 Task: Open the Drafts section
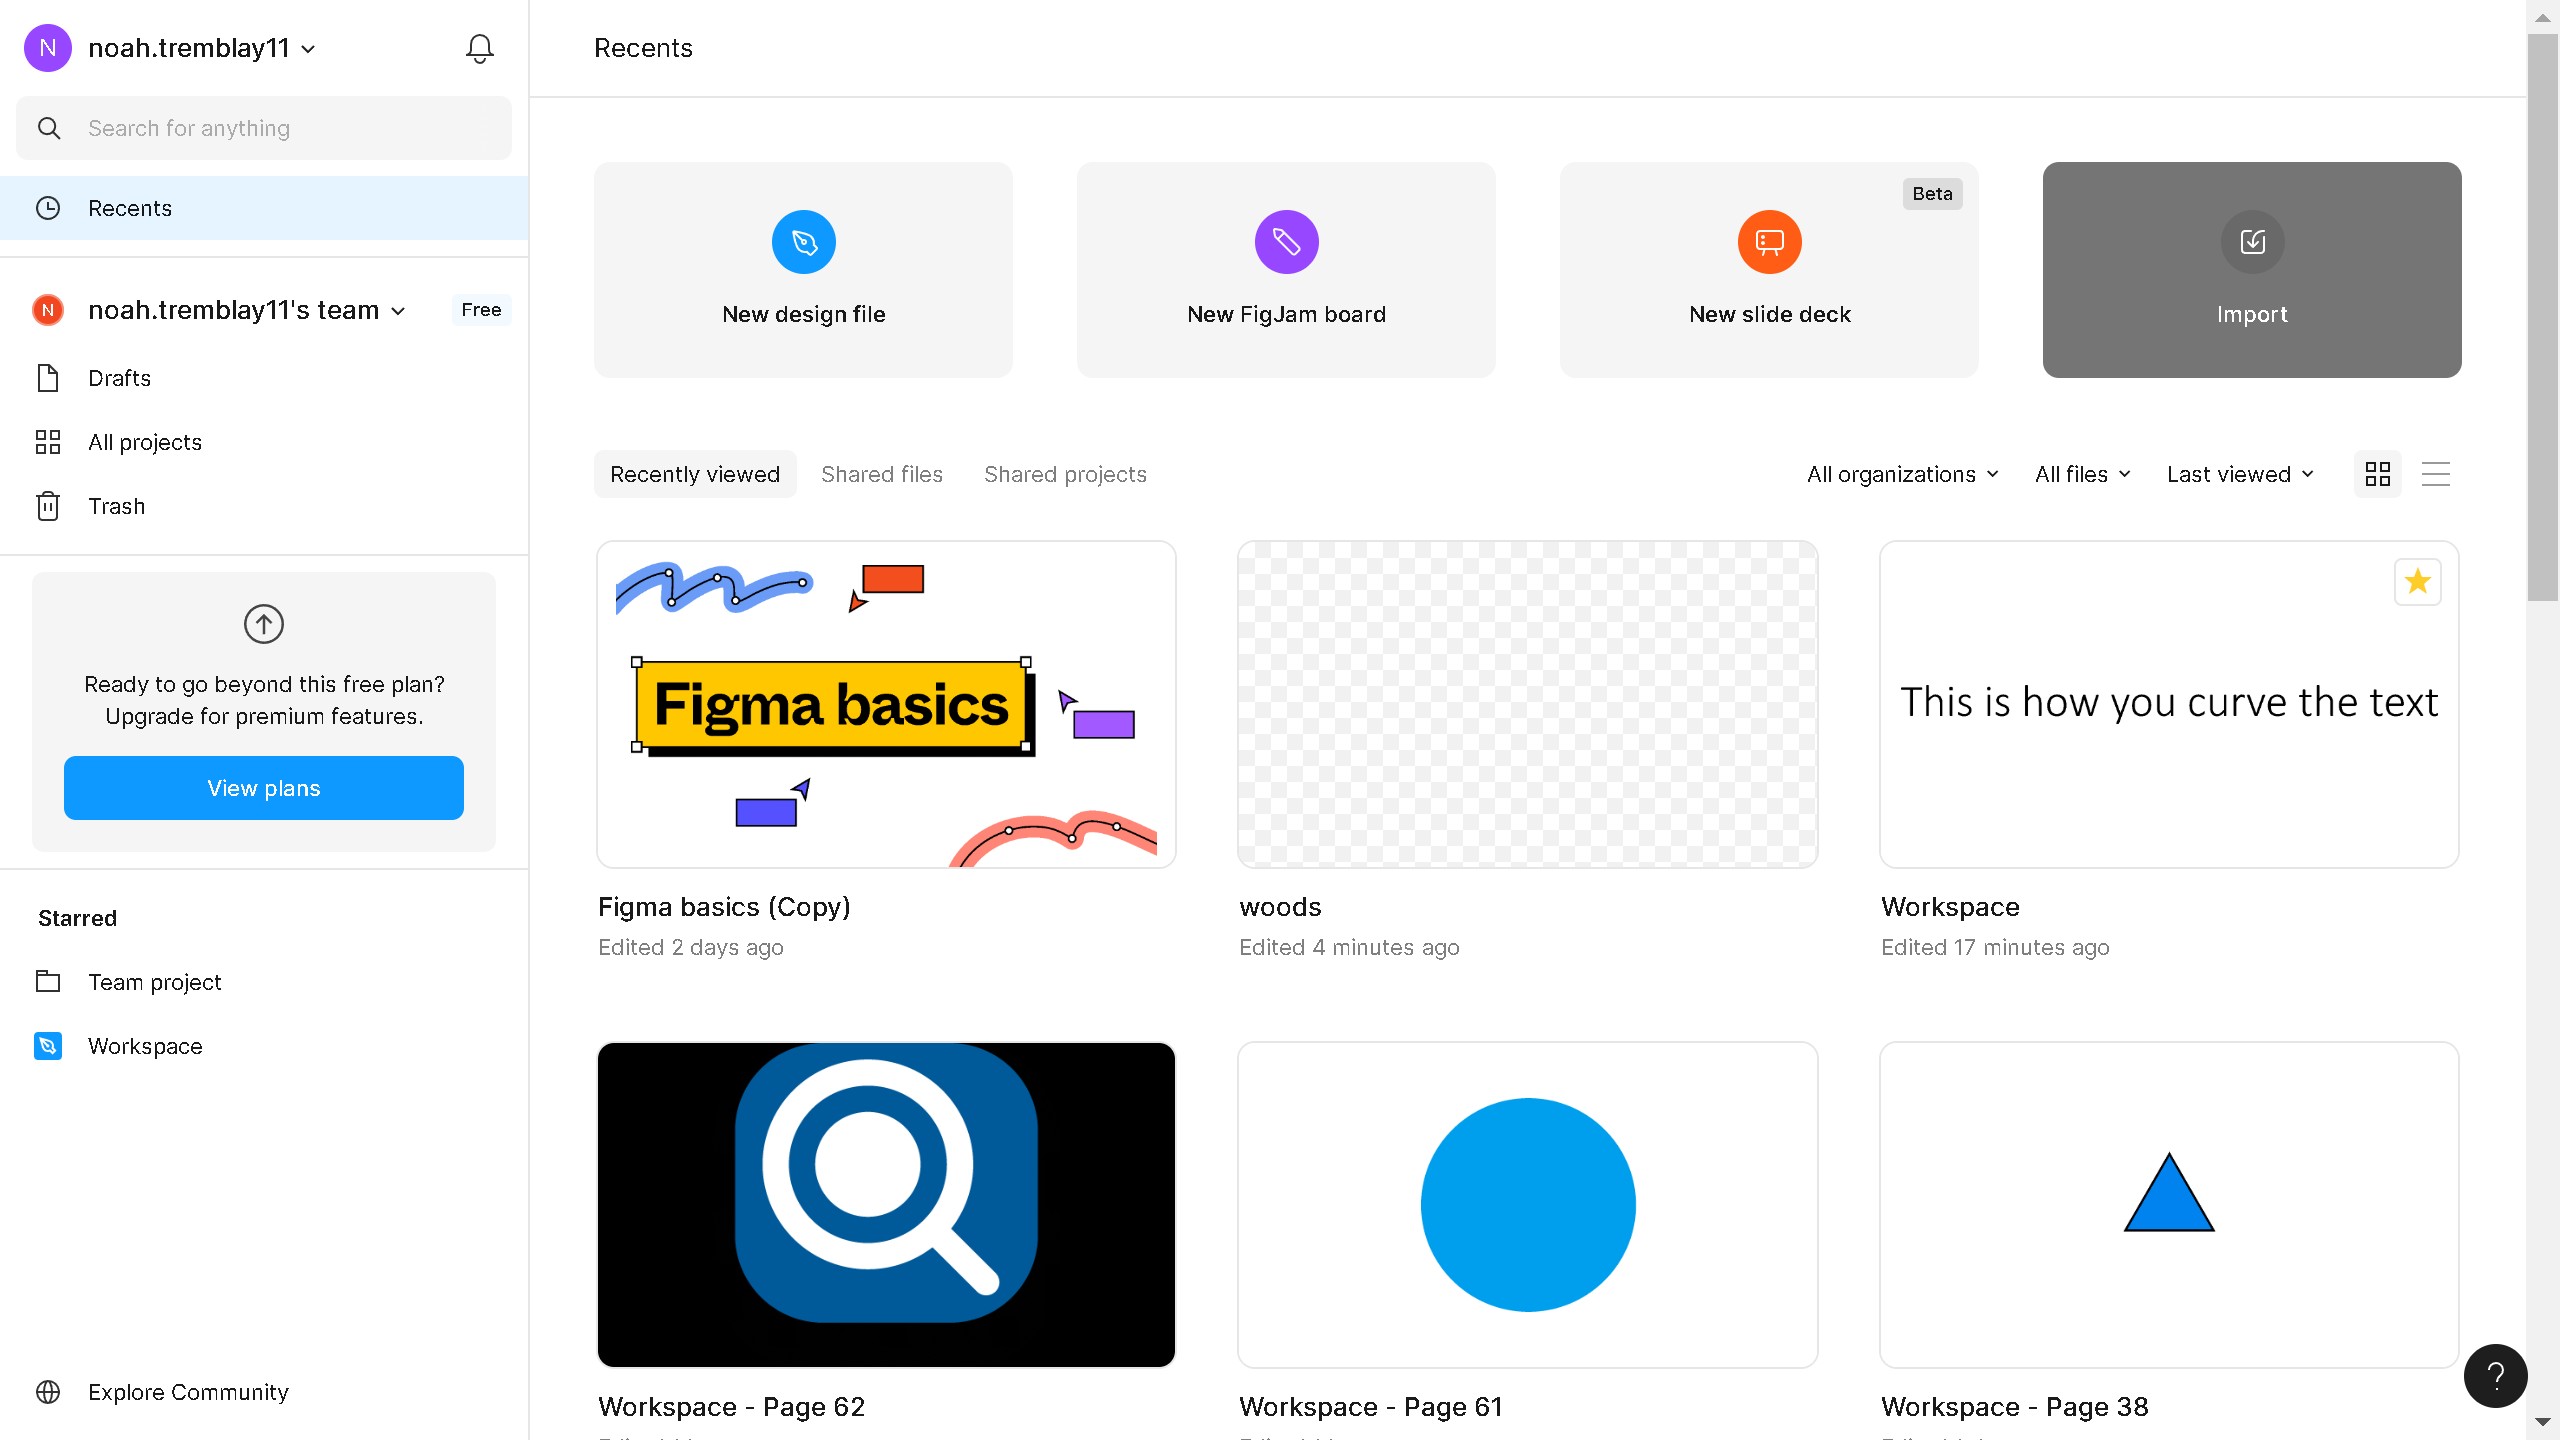click(119, 378)
